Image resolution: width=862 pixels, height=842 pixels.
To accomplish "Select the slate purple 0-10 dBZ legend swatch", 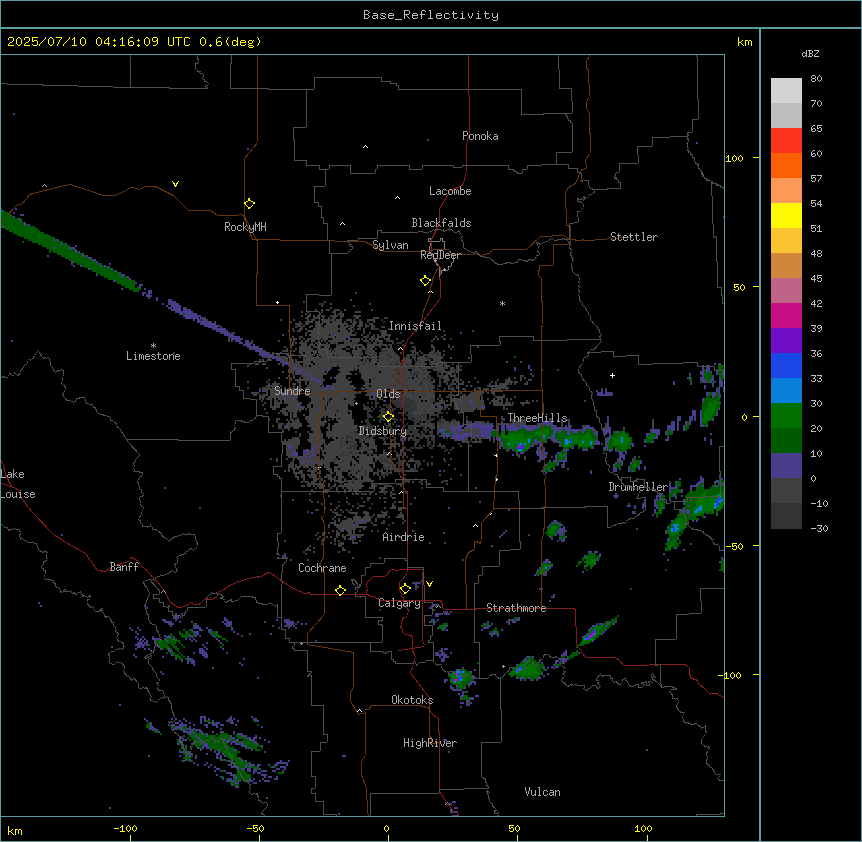I will pyautogui.click(x=786, y=466).
